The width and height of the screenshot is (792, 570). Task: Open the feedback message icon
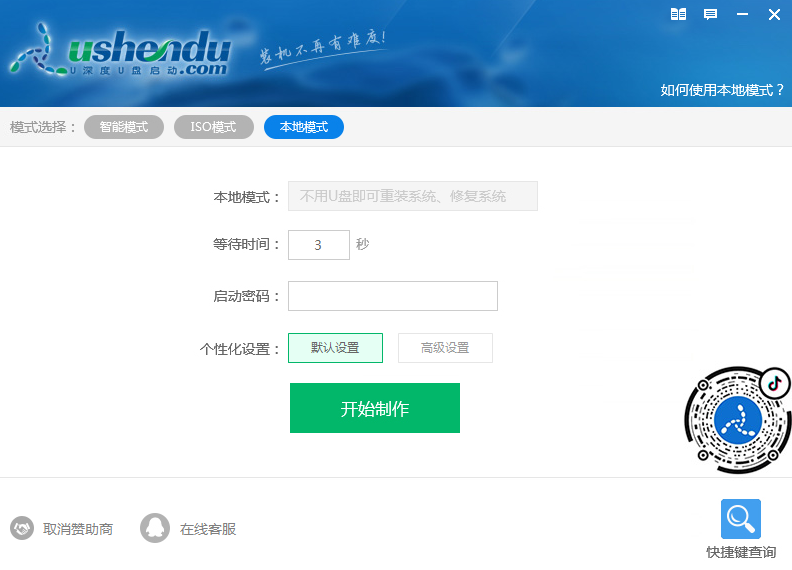710,14
